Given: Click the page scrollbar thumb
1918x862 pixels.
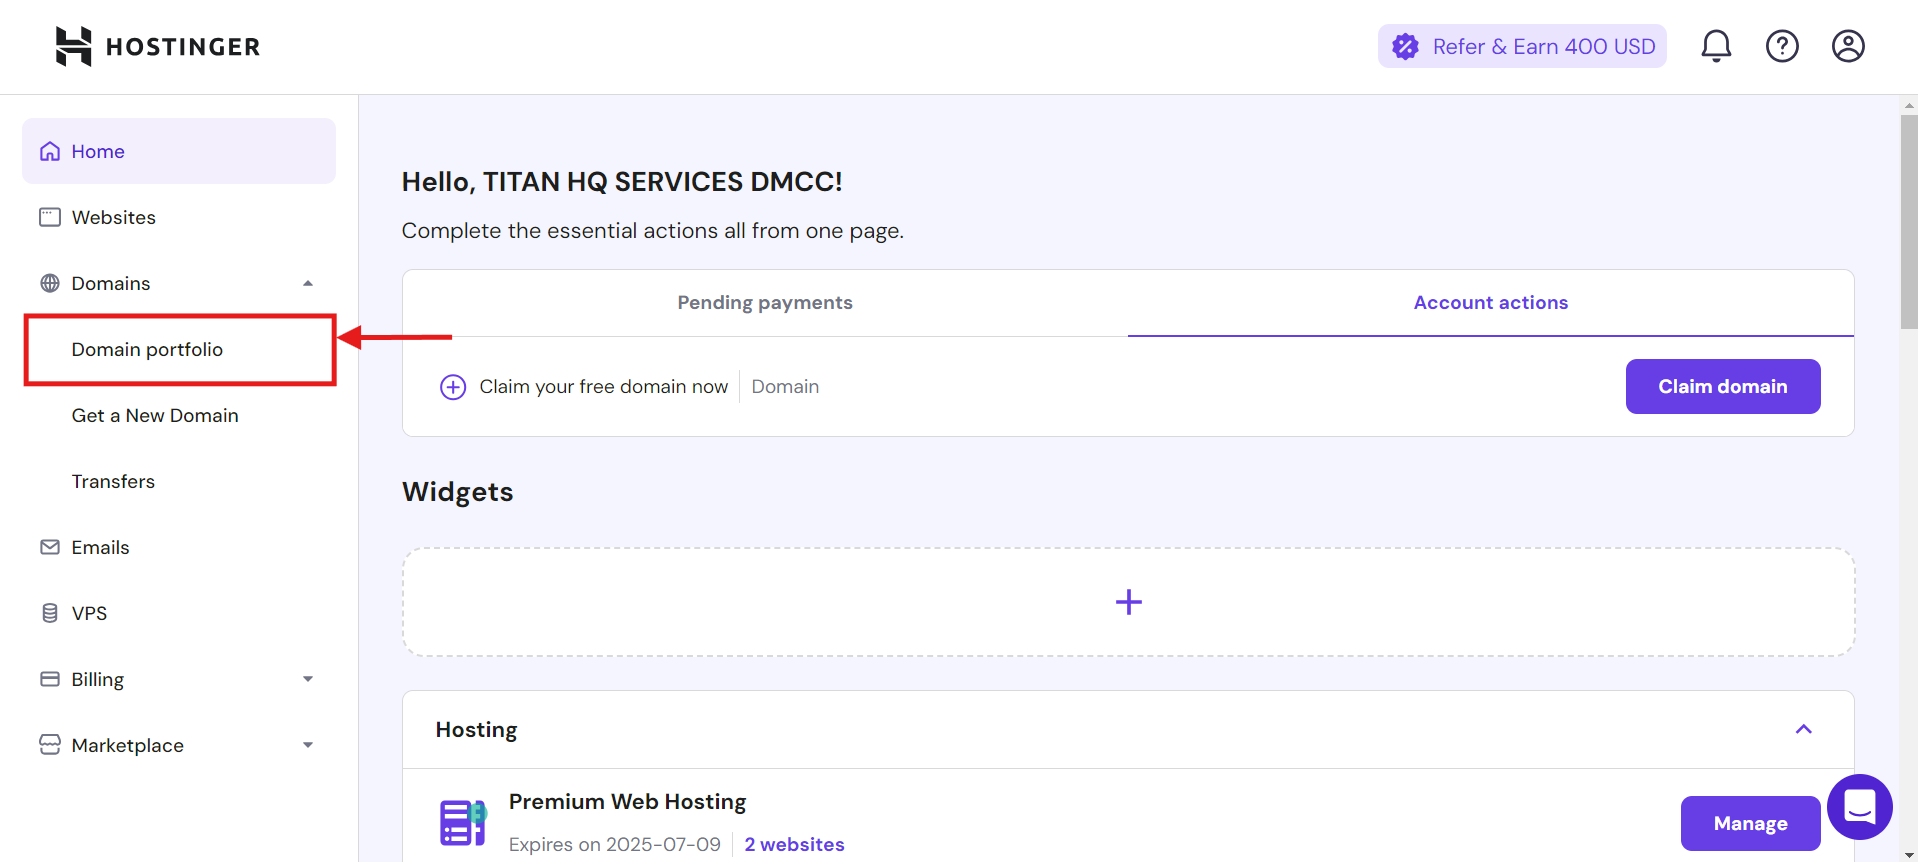Looking at the screenshot, I should pyautogui.click(x=1909, y=222).
